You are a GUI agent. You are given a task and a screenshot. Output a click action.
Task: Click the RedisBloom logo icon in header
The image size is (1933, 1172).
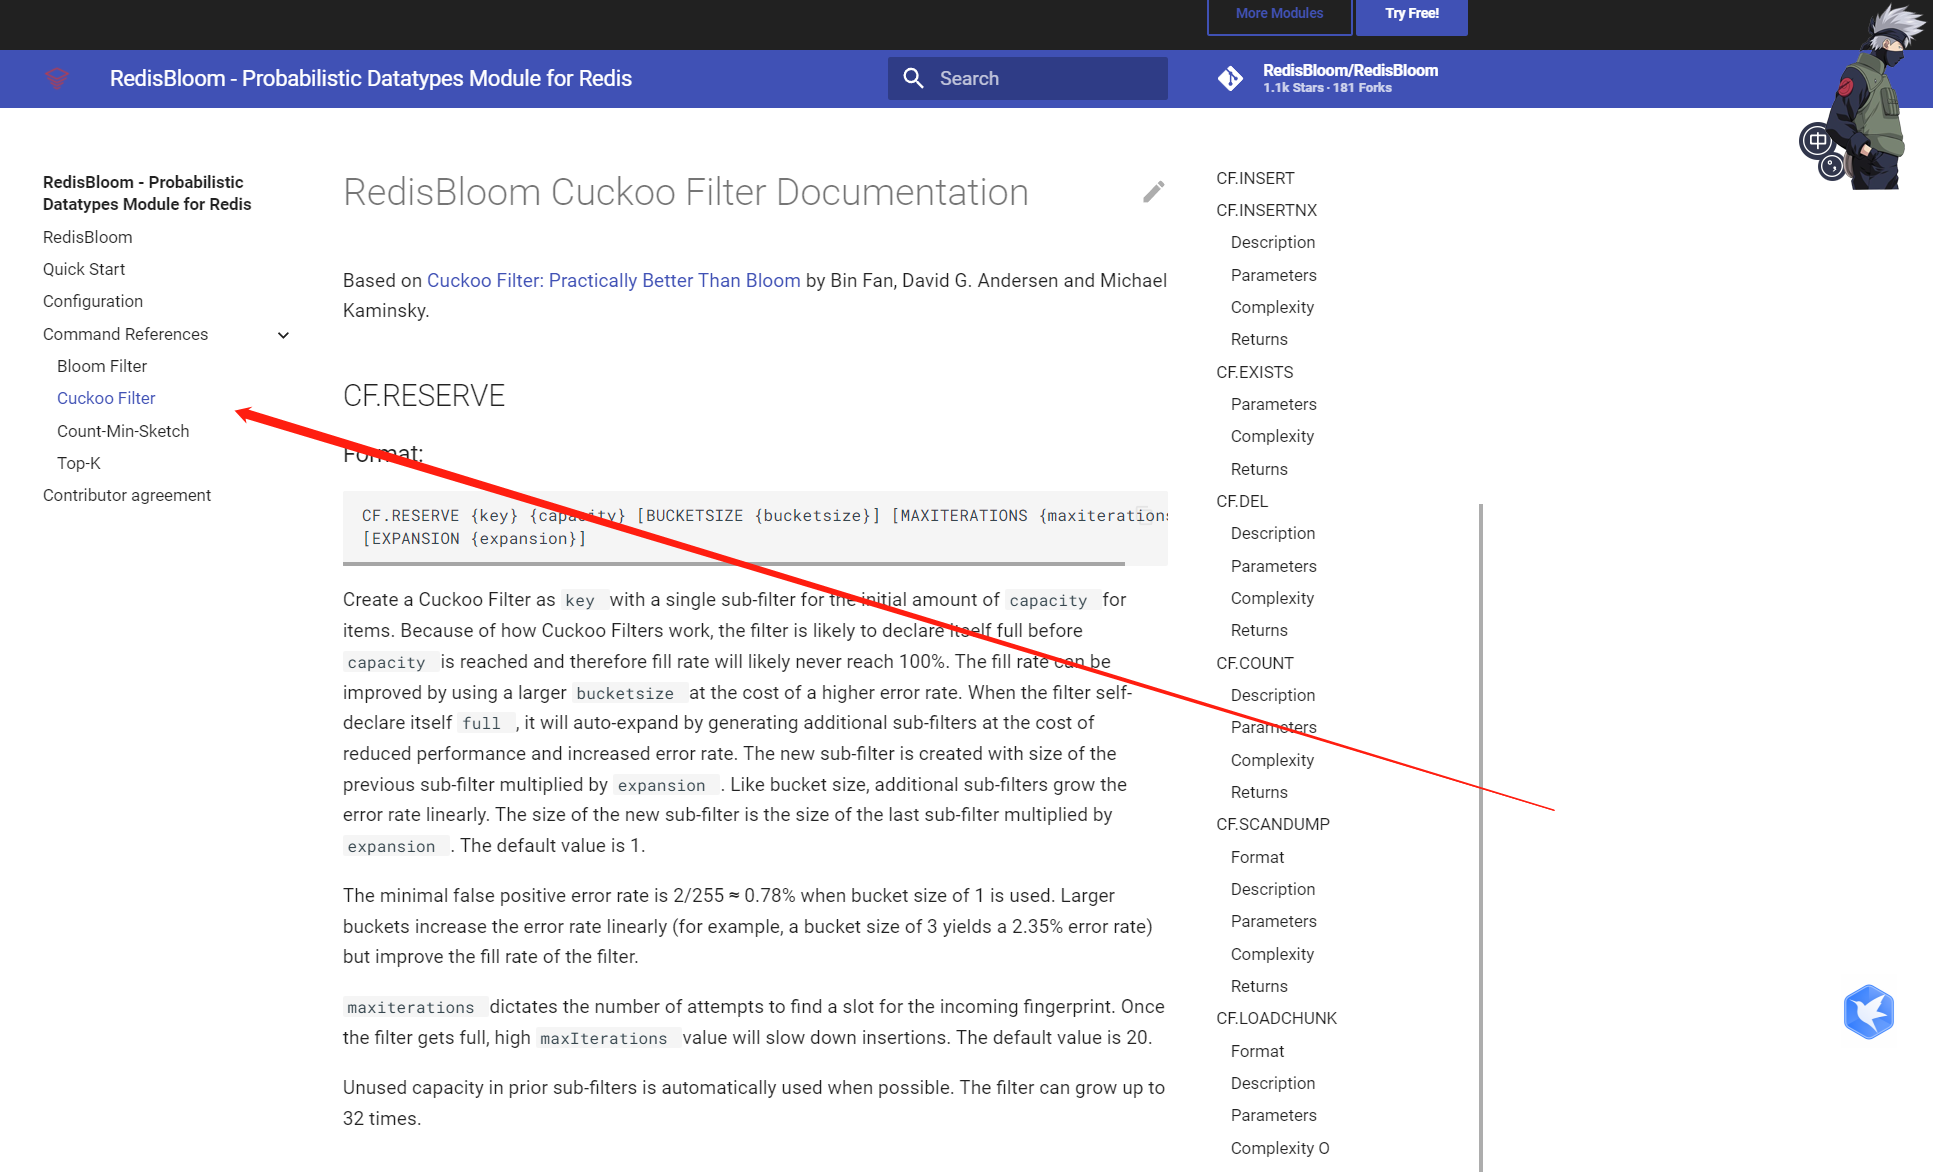[x=57, y=78]
